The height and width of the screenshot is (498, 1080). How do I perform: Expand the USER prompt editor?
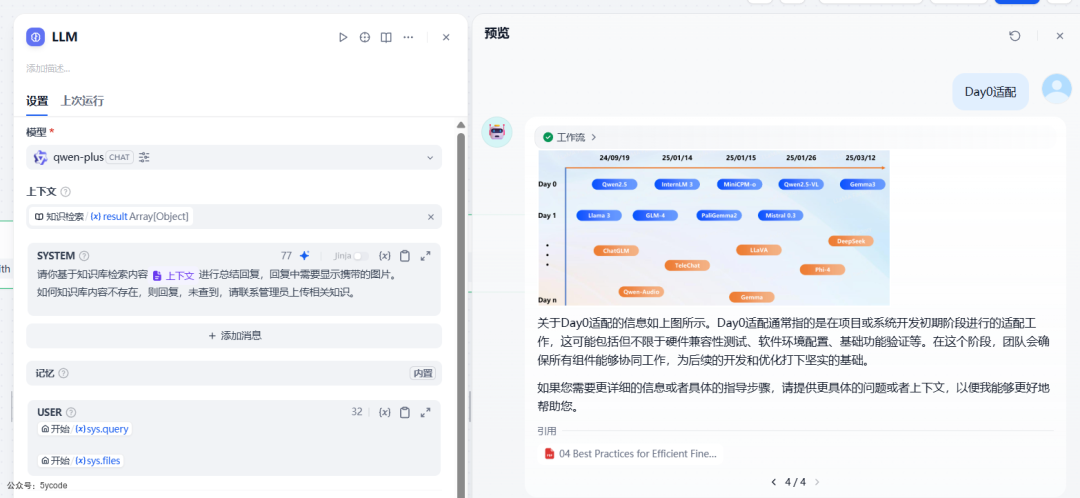(x=426, y=412)
